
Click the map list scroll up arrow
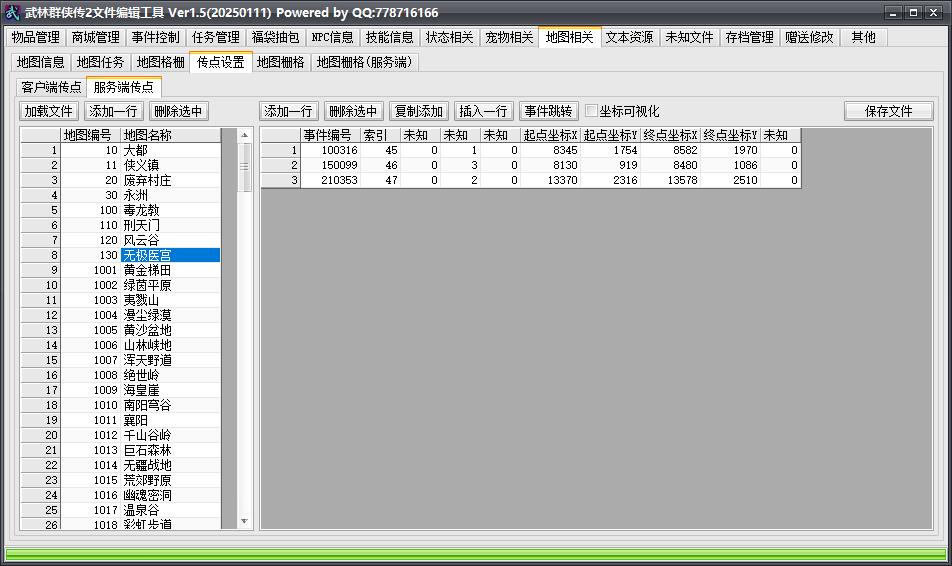(x=245, y=135)
